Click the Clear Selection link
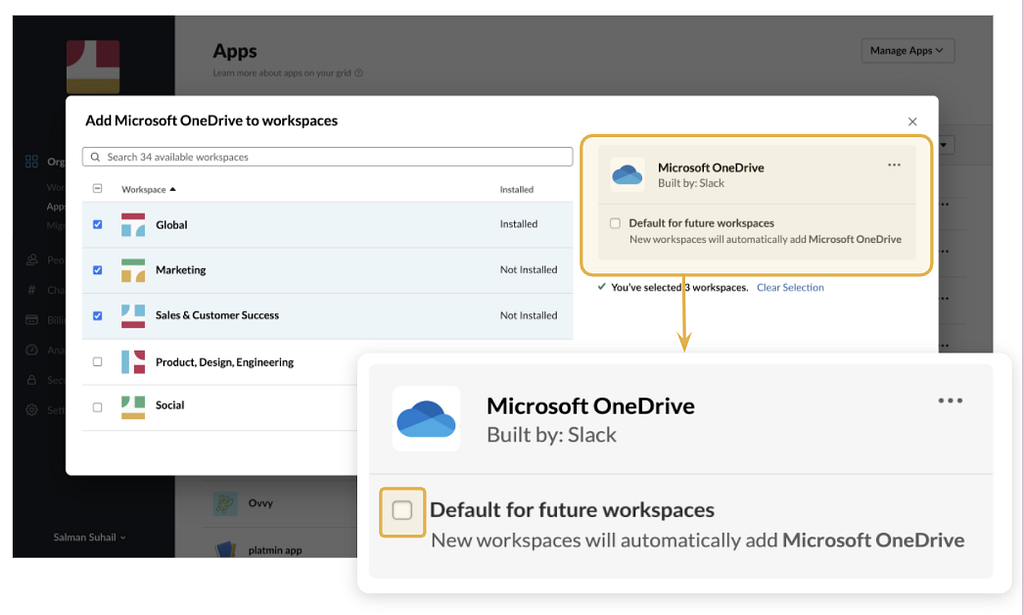Screen dimensions: 1024x615 point(790,287)
